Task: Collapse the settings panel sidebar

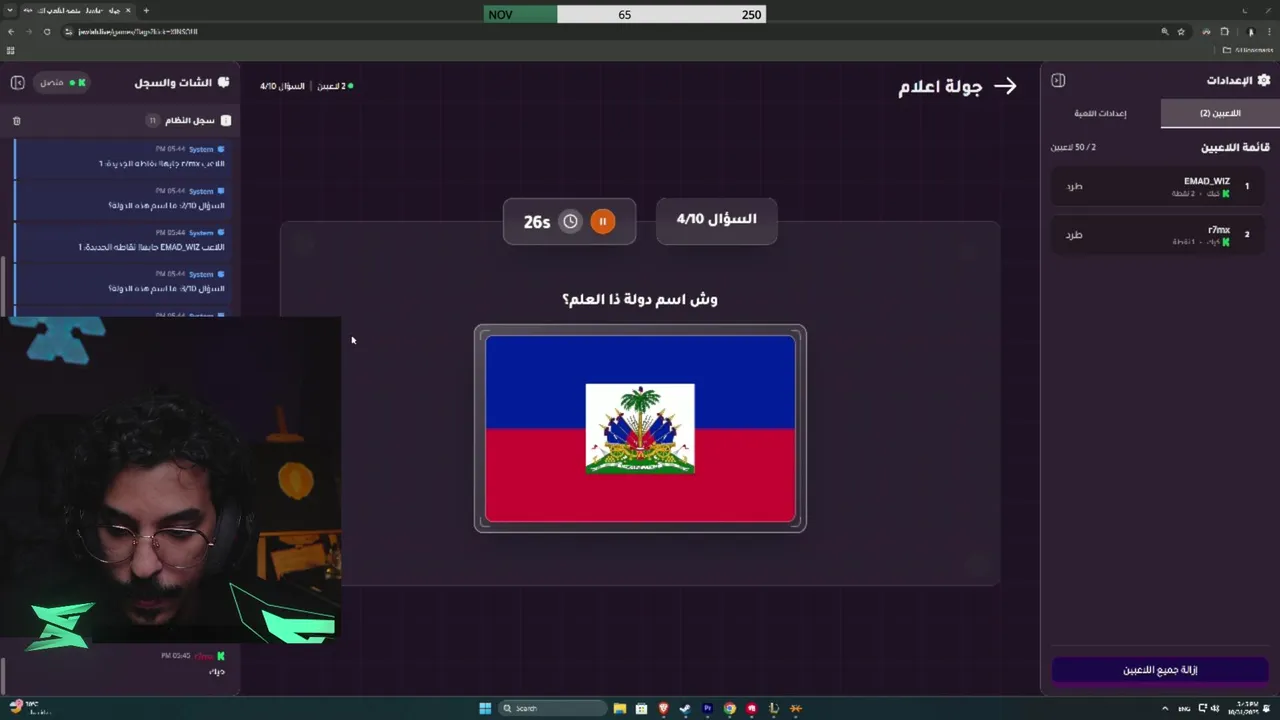Action: pos(1058,80)
